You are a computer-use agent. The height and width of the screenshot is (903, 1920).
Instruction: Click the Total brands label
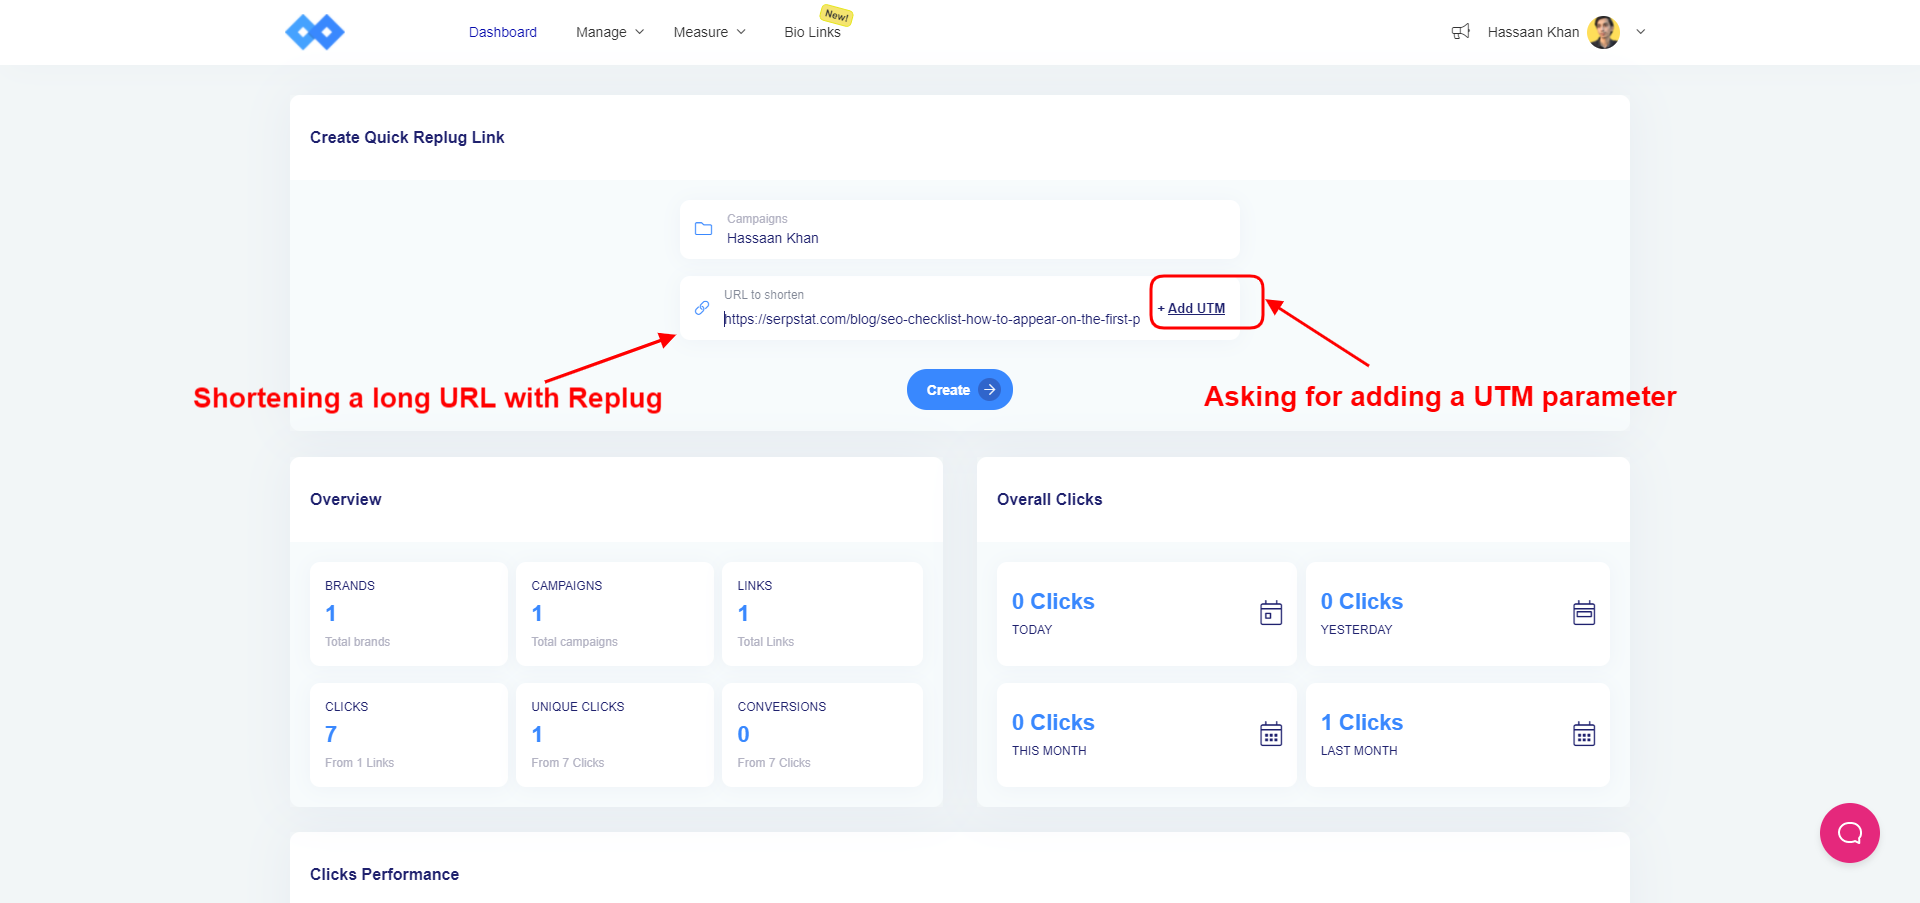357,642
